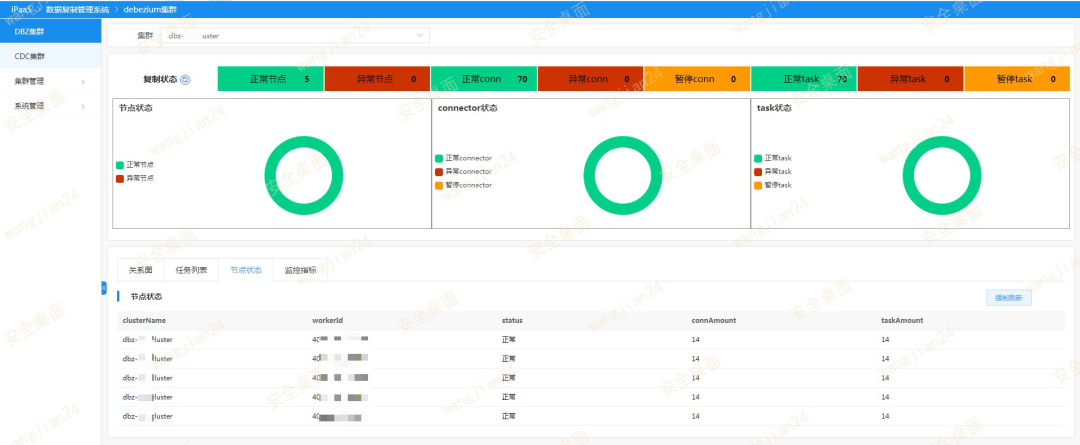This screenshot has height=445, width=1080.
Task: Click the green 正常节点 5 status tile
Action: (271, 79)
